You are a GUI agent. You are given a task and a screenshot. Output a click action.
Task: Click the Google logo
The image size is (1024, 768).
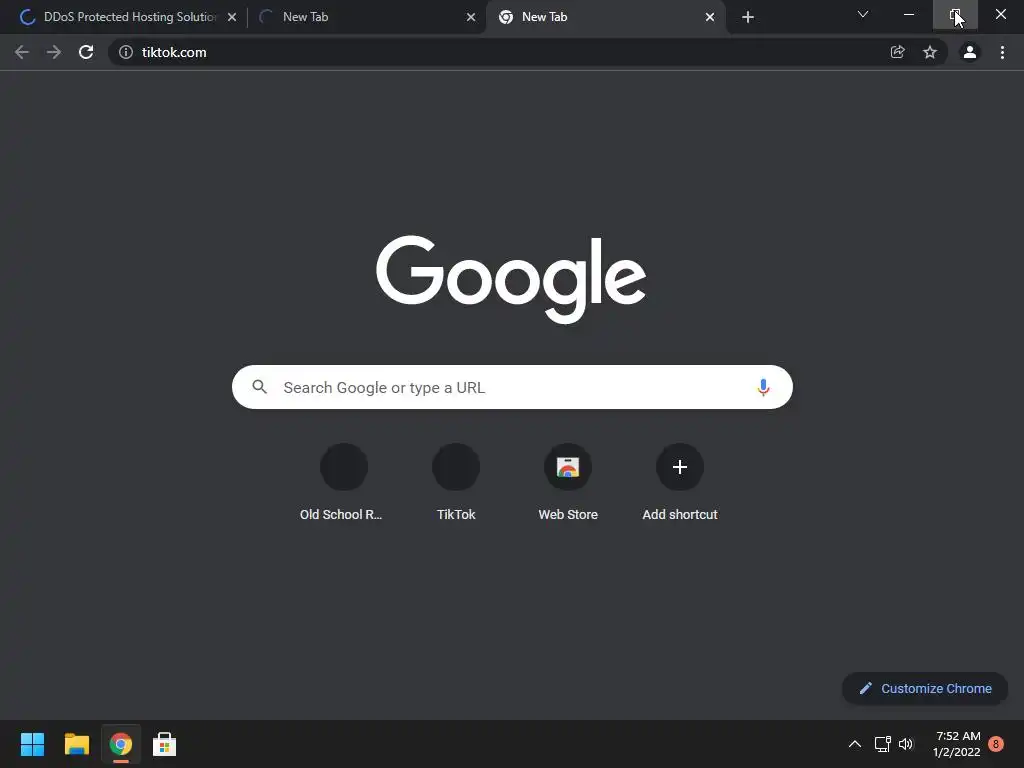[511, 280]
